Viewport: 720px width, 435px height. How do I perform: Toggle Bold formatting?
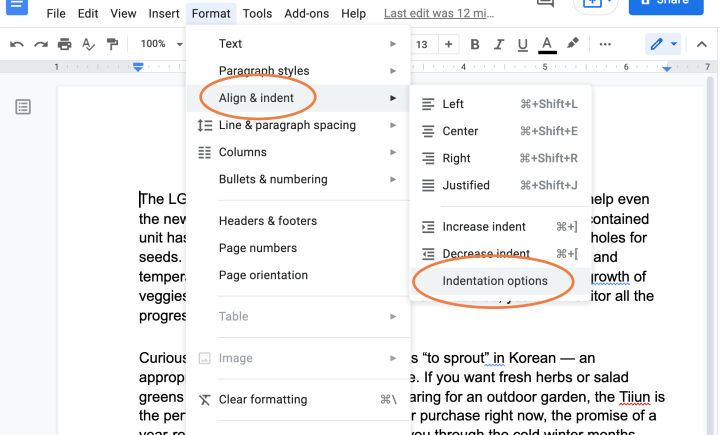coord(475,44)
